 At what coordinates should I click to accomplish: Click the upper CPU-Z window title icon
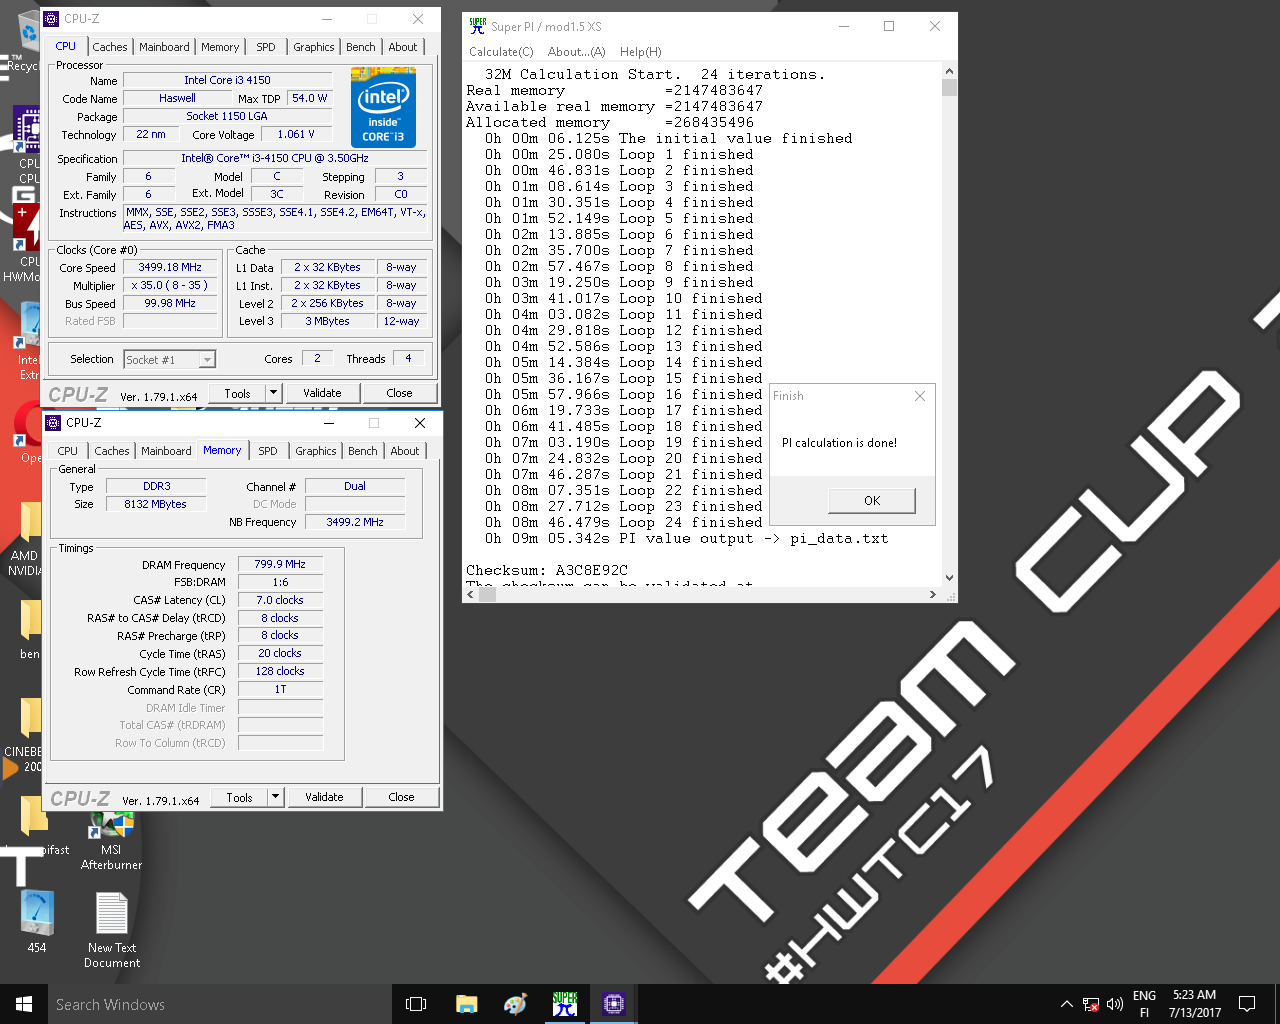[x=52, y=19]
